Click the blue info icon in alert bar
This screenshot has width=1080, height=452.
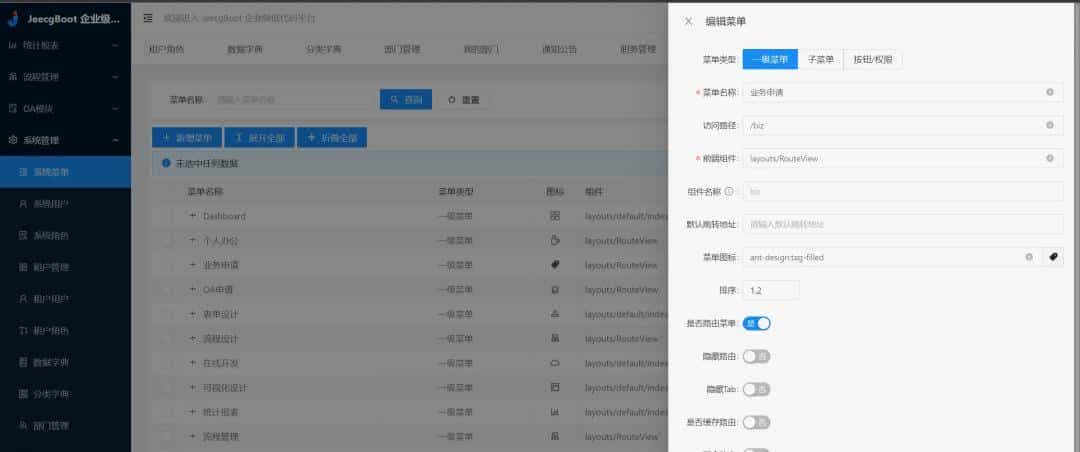click(x=165, y=163)
